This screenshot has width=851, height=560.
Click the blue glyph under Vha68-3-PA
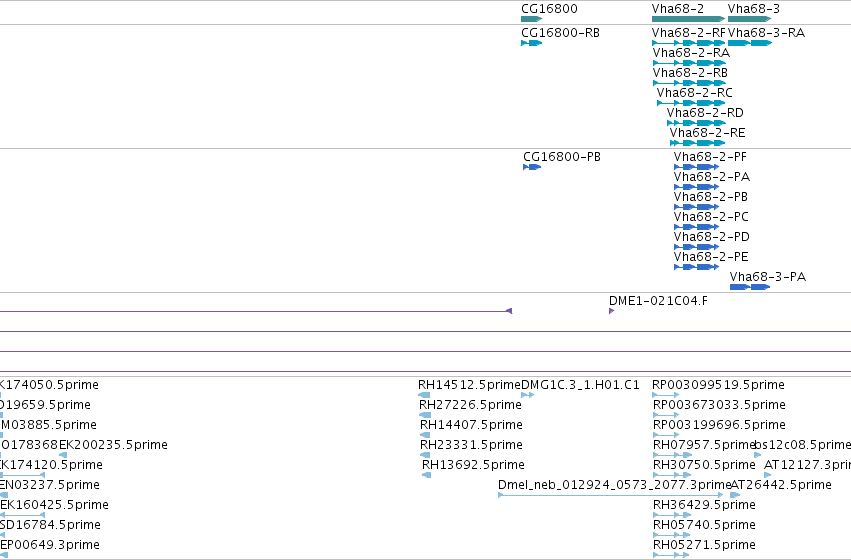tap(750, 287)
